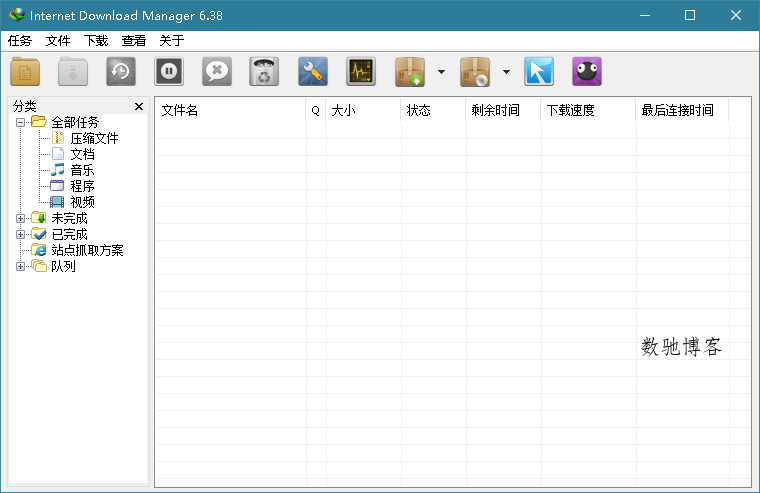Sort by the 最后连接时间 column header
This screenshot has height=493, width=760.
682,111
